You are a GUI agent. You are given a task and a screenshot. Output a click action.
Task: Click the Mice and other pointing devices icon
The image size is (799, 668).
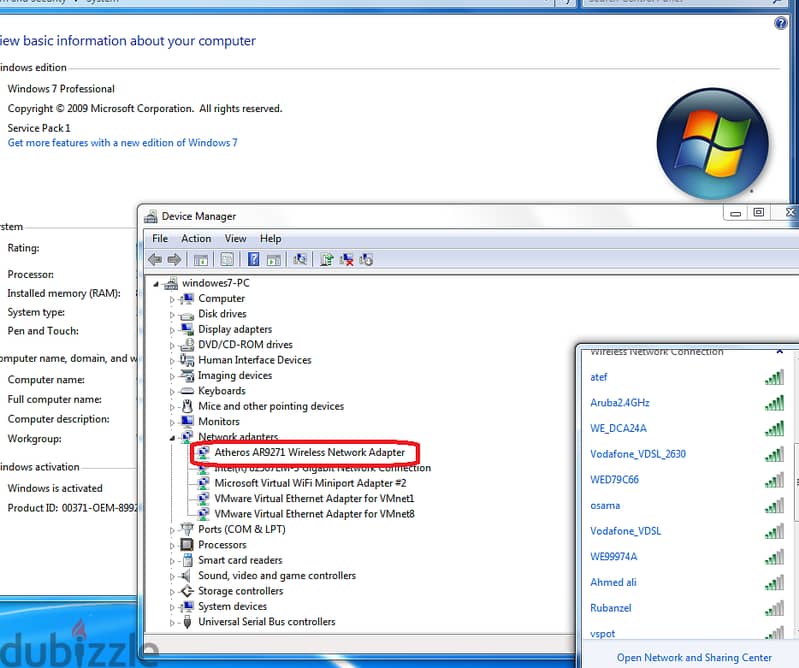click(x=187, y=406)
